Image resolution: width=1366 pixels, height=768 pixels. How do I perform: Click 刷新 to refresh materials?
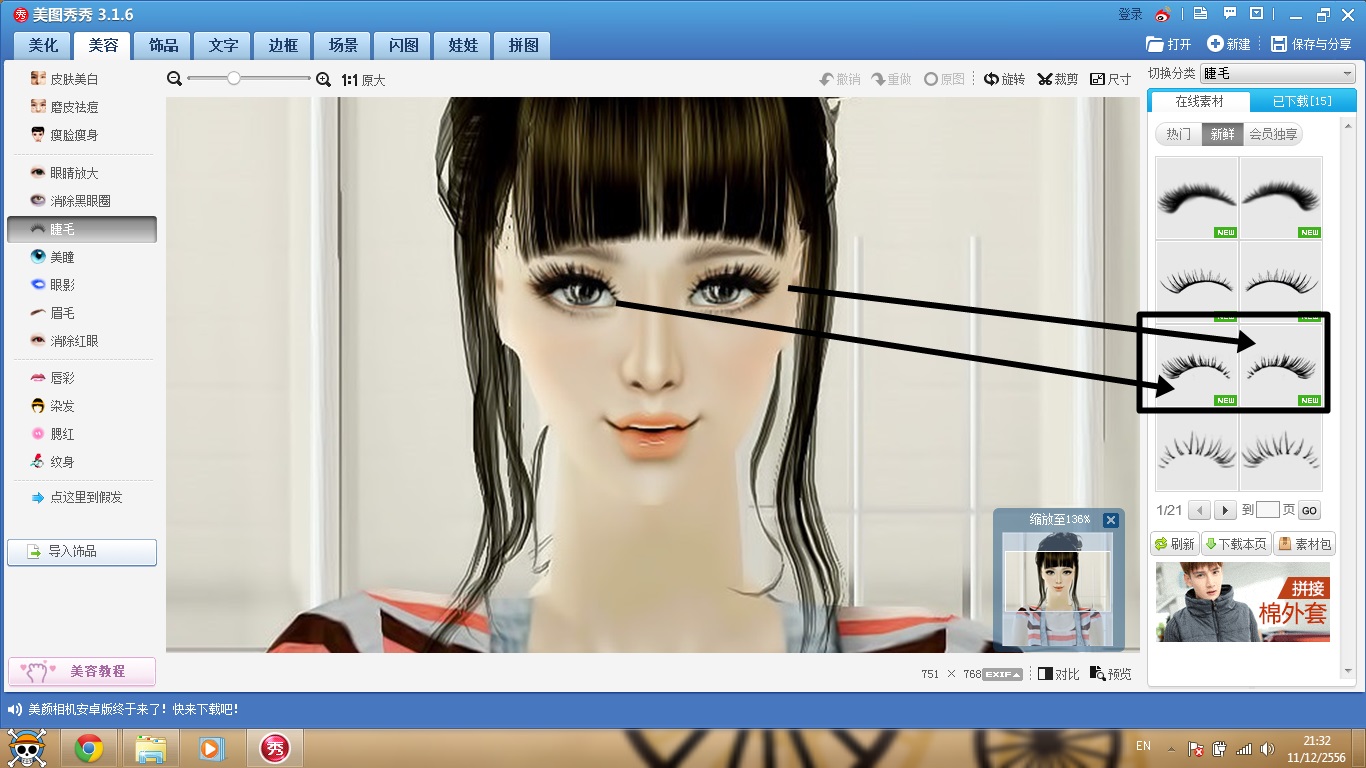pos(1175,544)
